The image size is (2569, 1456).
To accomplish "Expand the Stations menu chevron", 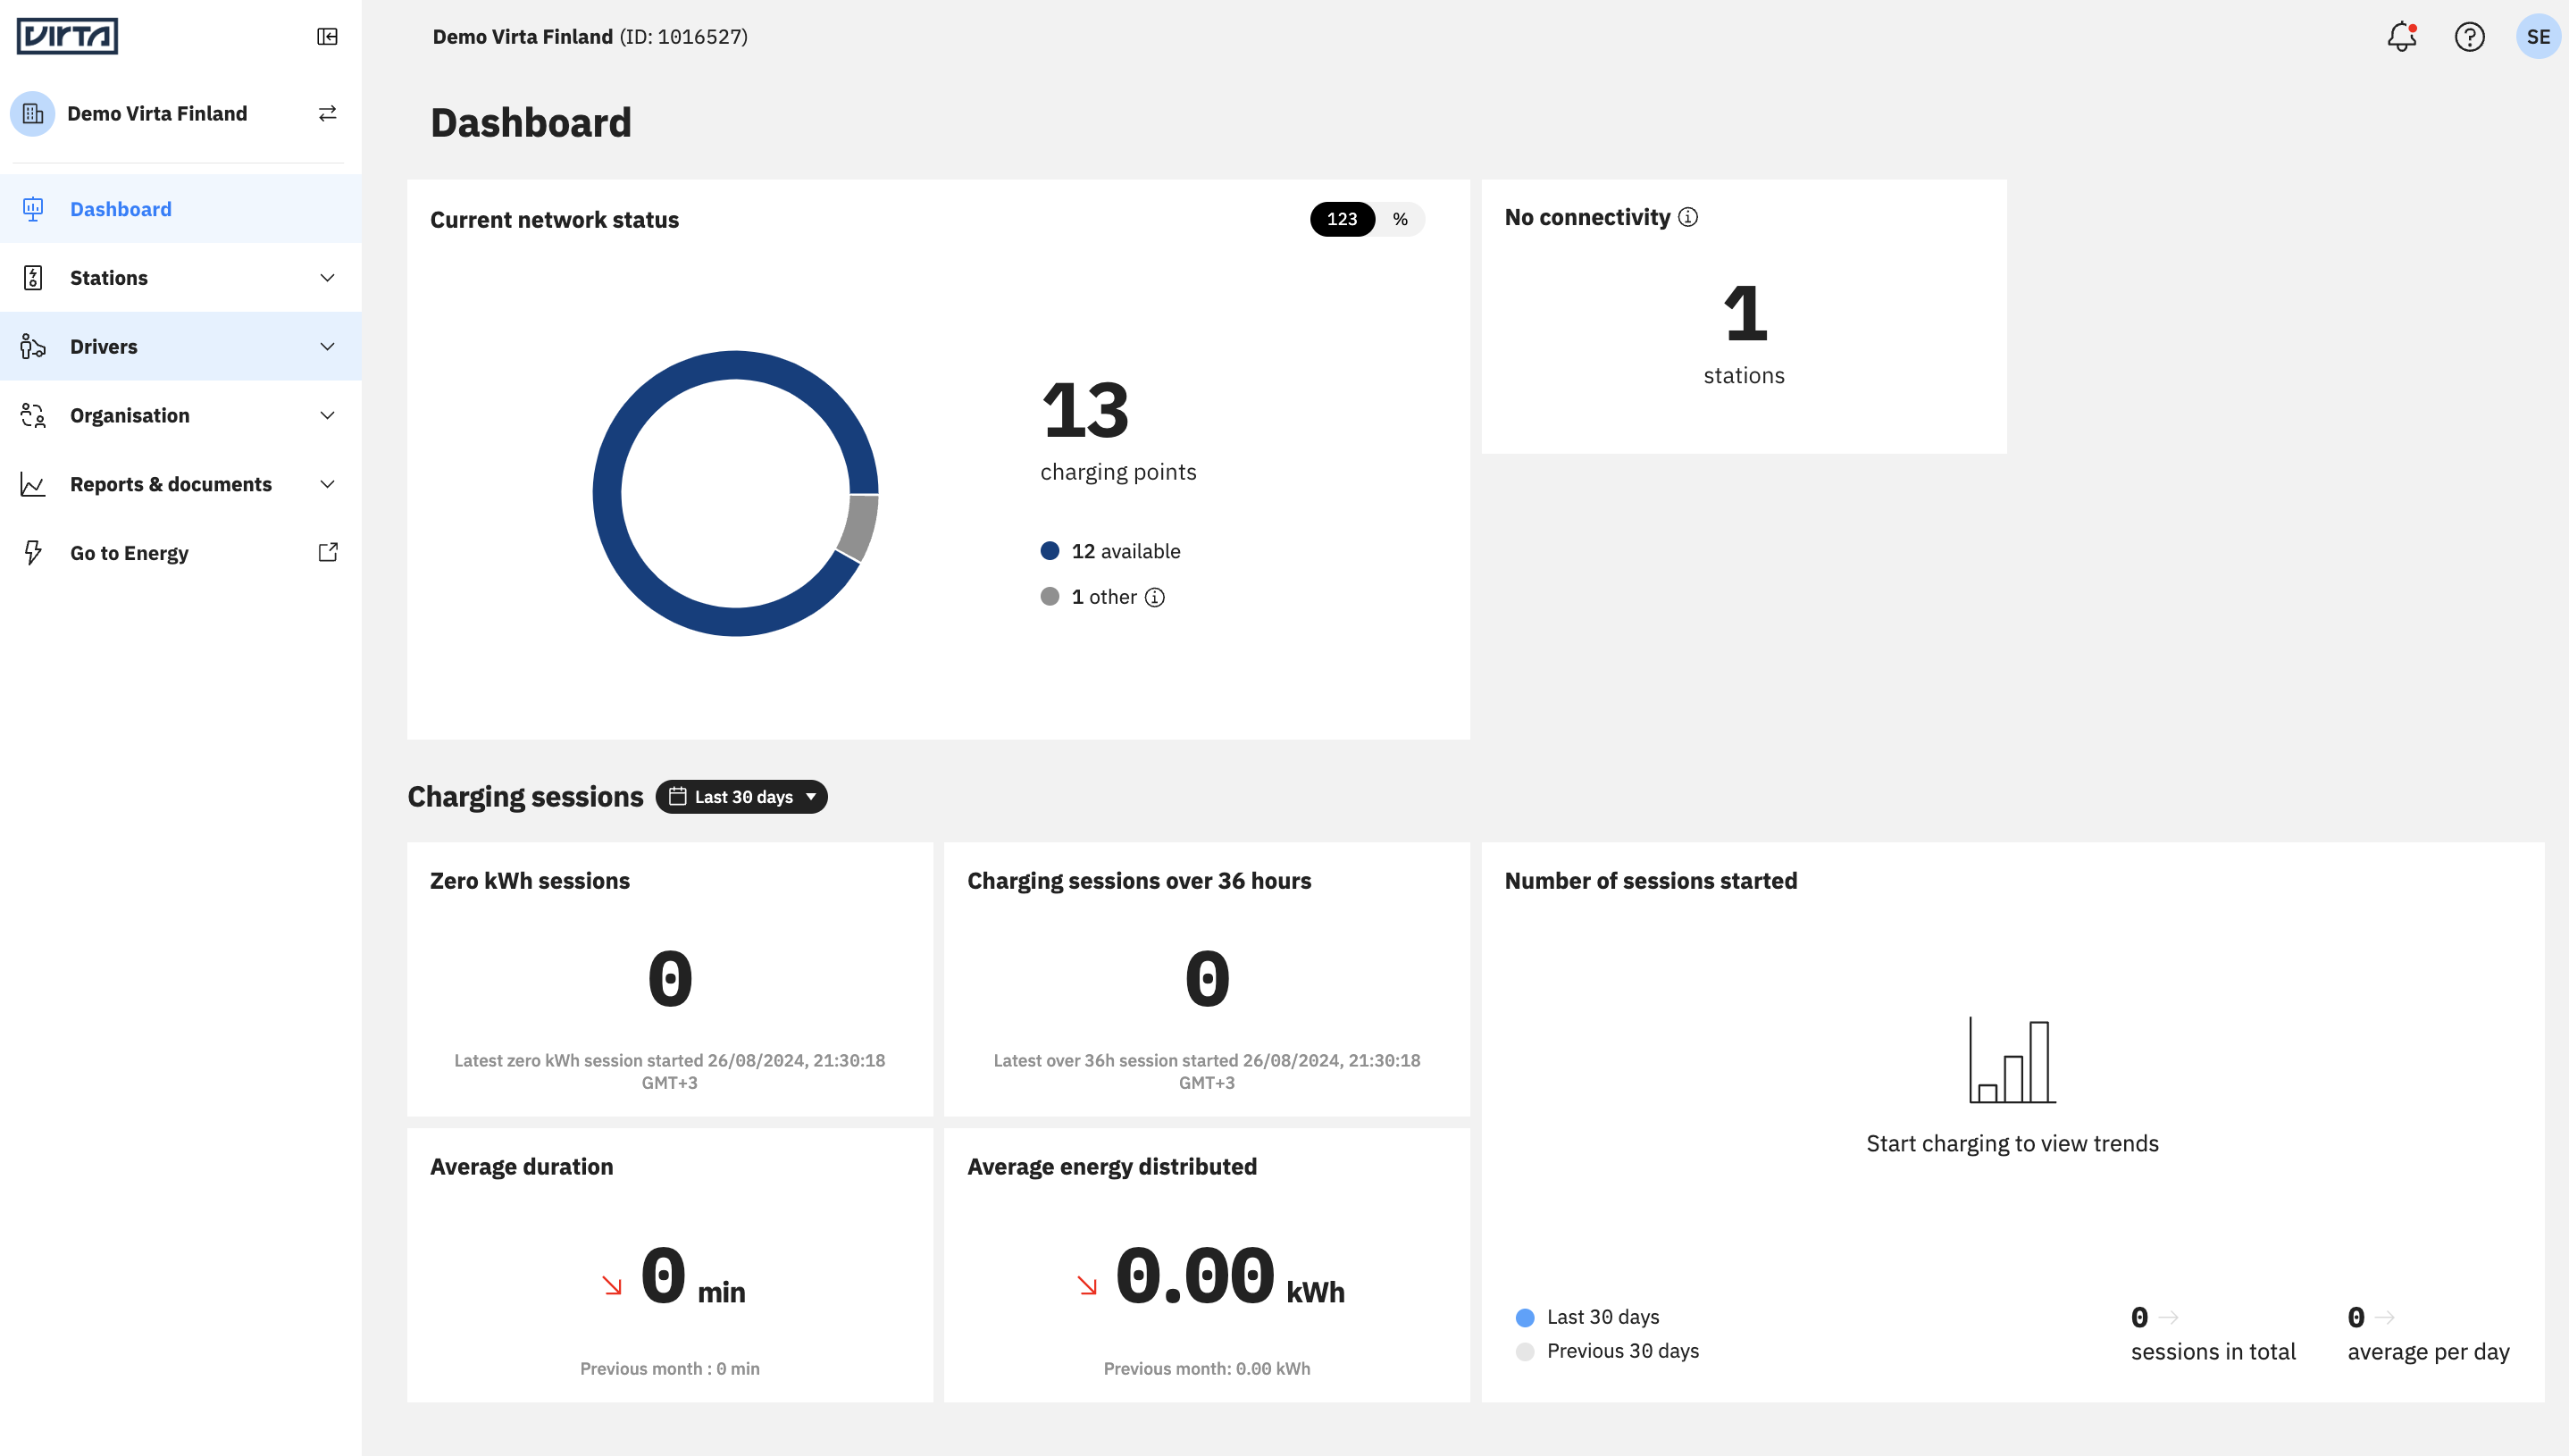I will (x=327, y=278).
